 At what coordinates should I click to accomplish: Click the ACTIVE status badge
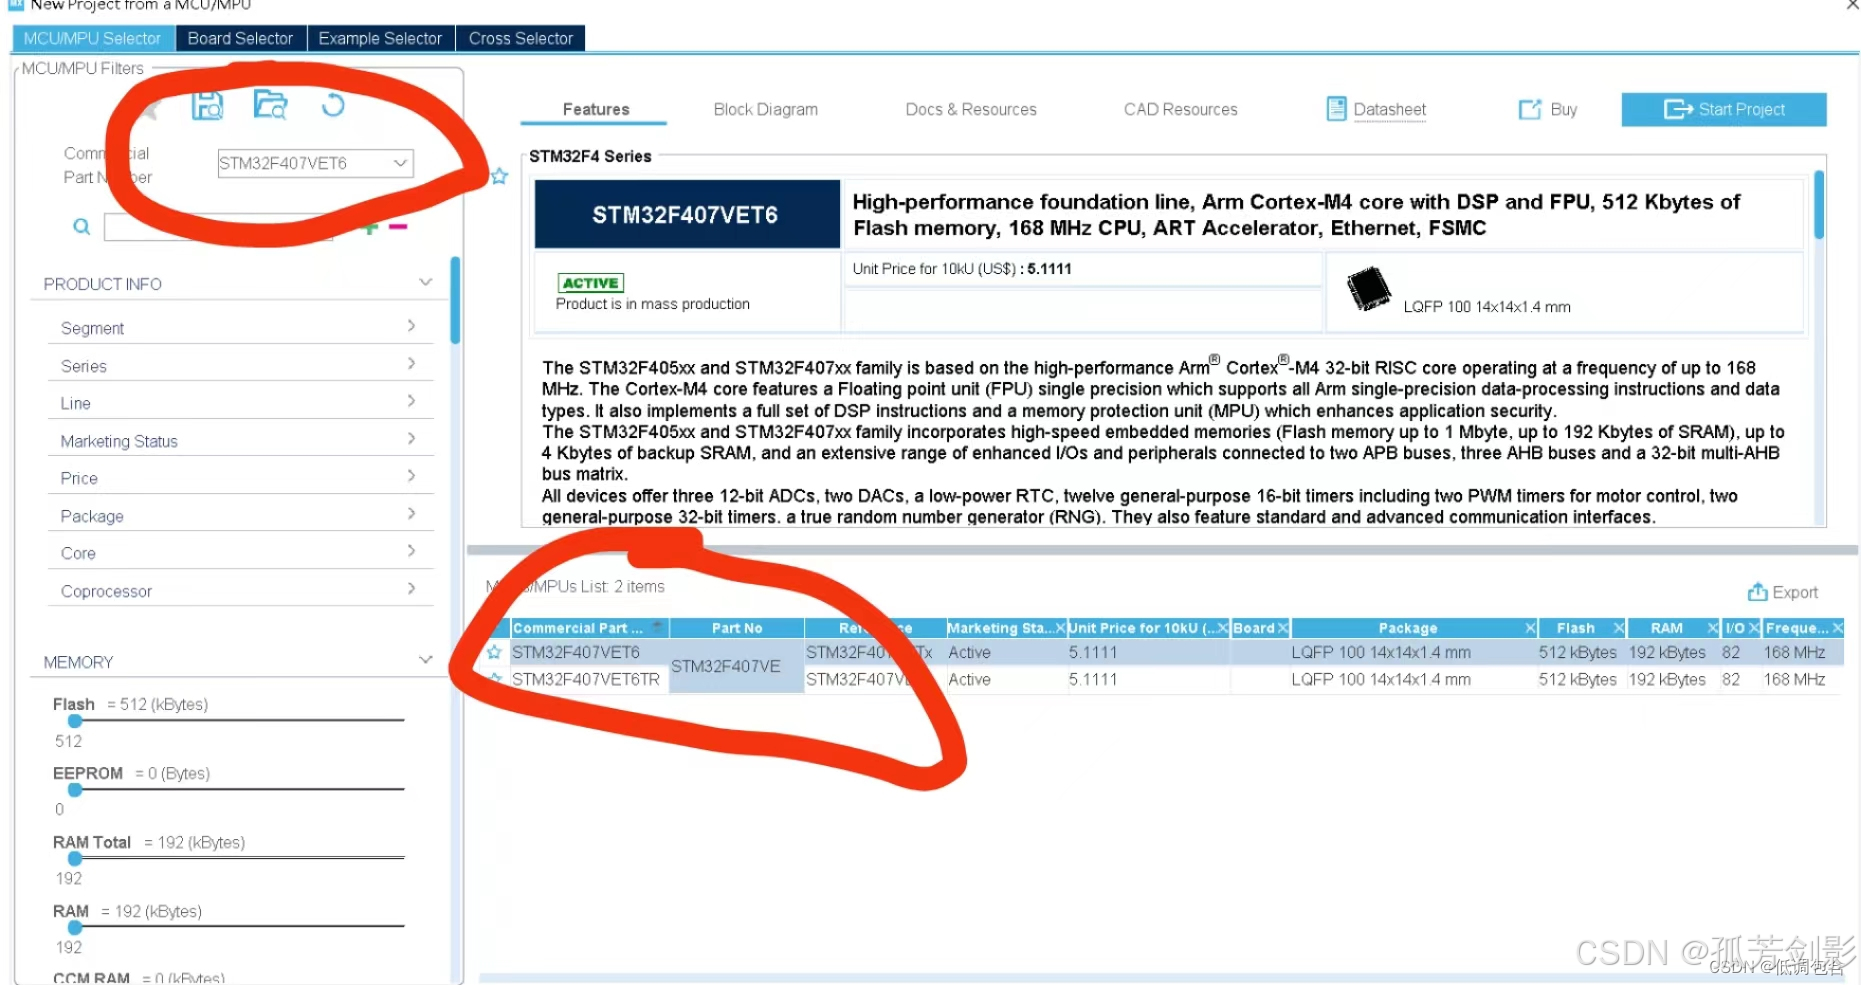pos(590,283)
